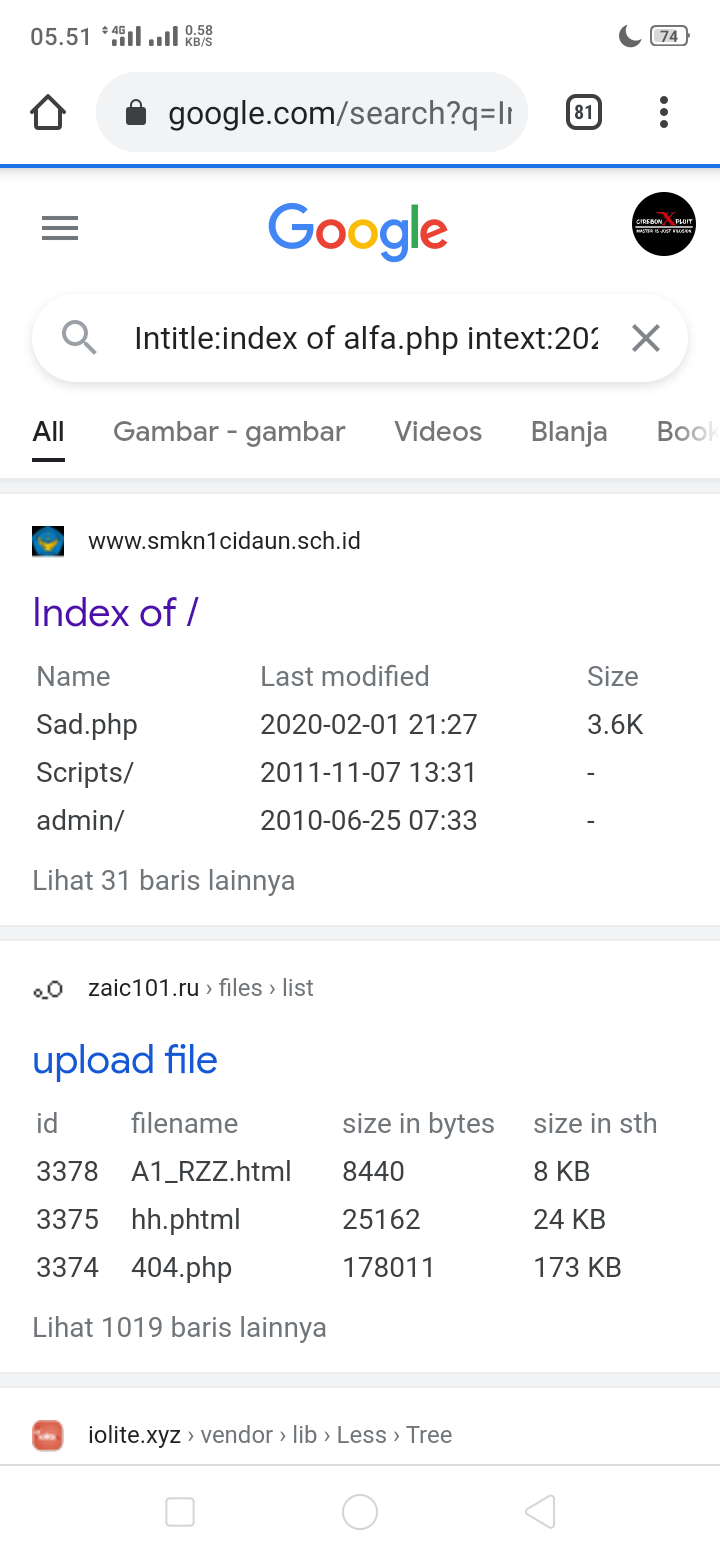Screen dimensions: 720x1560
Task: Open the "Index of /" result link
Action: coord(116,612)
